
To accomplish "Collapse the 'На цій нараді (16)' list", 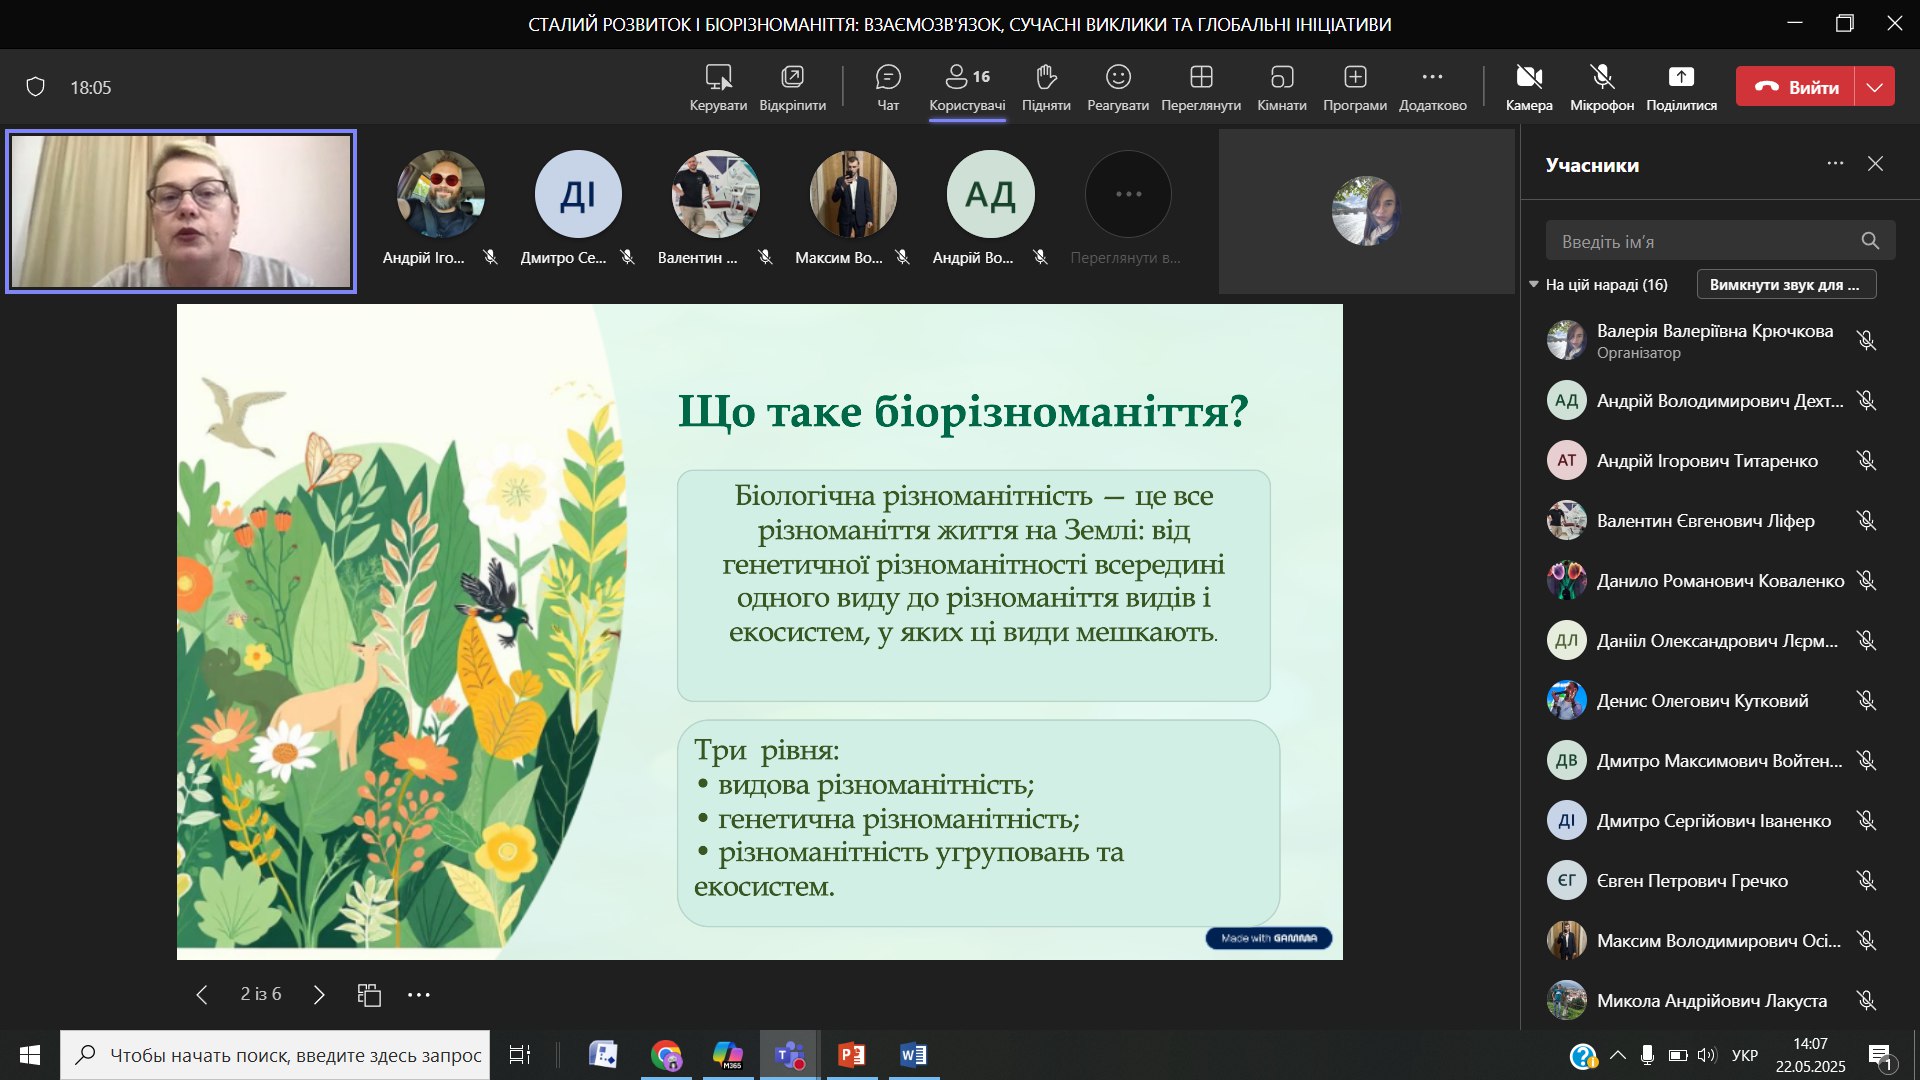I will coord(1533,285).
